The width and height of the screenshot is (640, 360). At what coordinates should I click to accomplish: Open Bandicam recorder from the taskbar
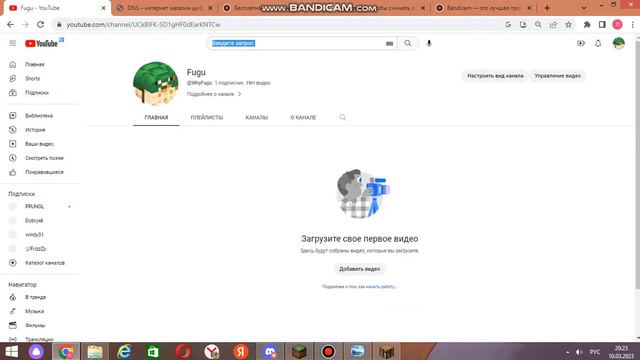pos(328,352)
